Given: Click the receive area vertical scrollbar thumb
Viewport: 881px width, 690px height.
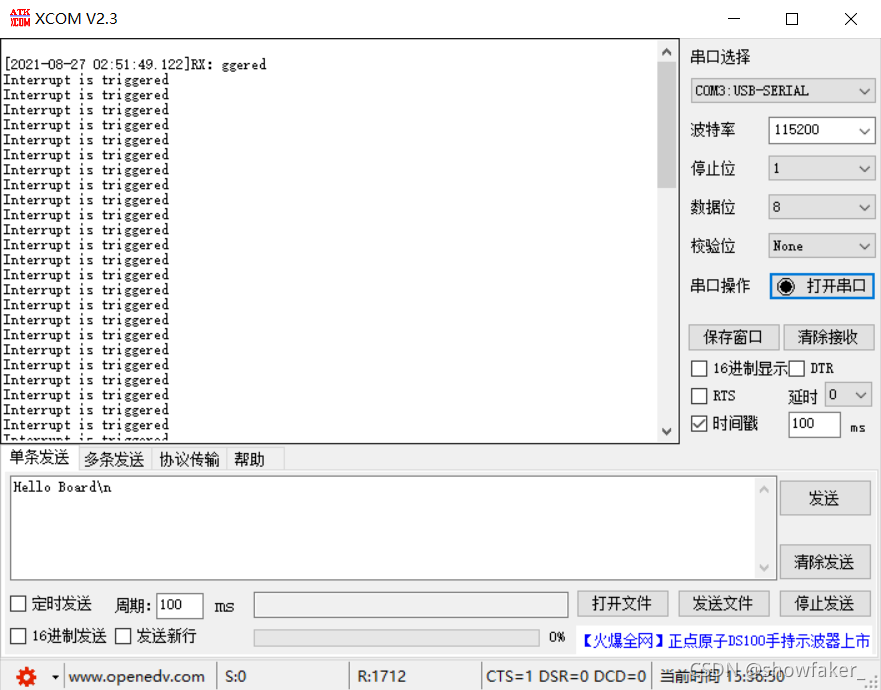Looking at the screenshot, I should pyautogui.click(x=666, y=125).
